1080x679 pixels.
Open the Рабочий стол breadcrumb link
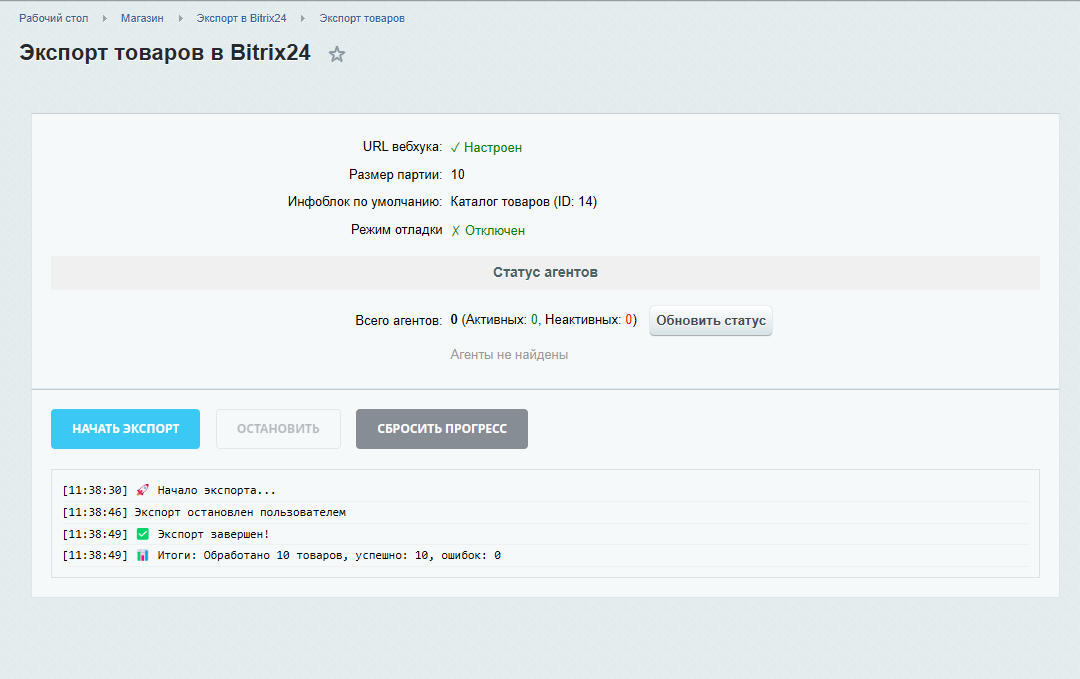tap(54, 18)
